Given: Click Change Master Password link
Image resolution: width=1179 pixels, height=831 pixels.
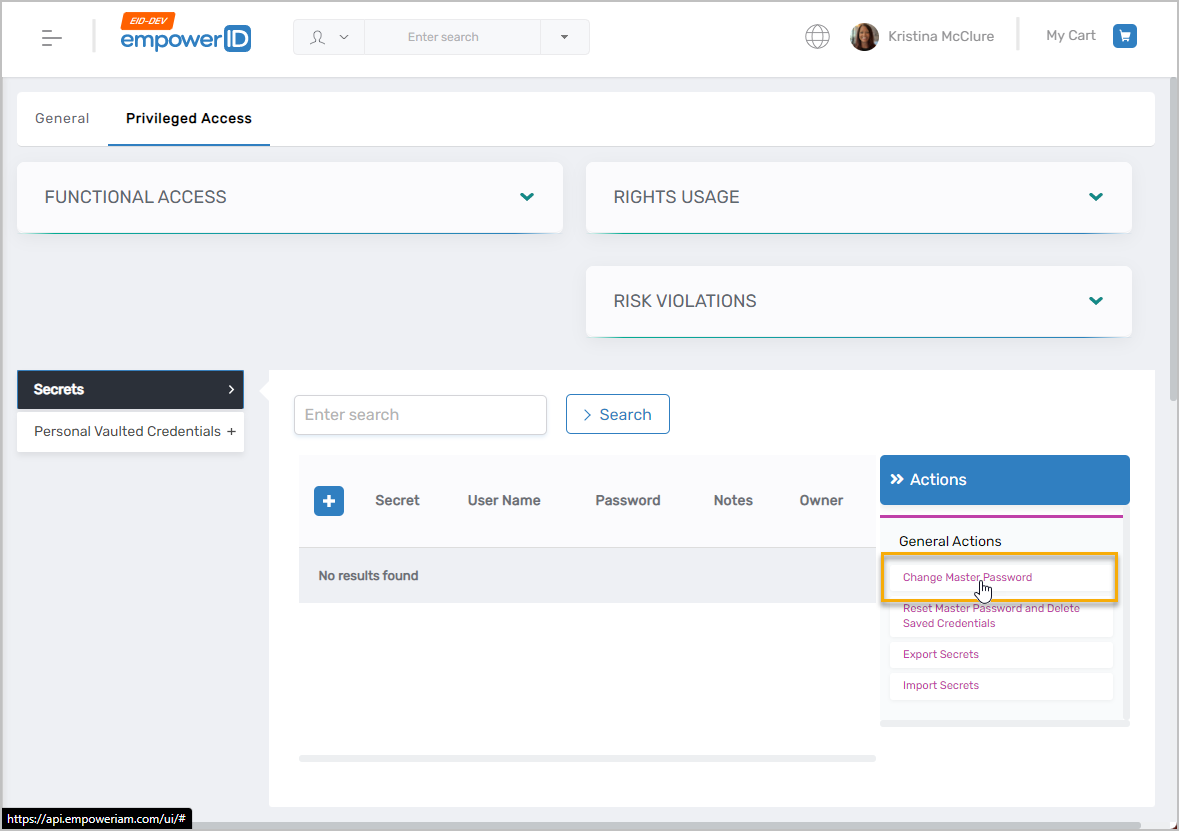Looking at the screenshot, I should tap(967, 577).
